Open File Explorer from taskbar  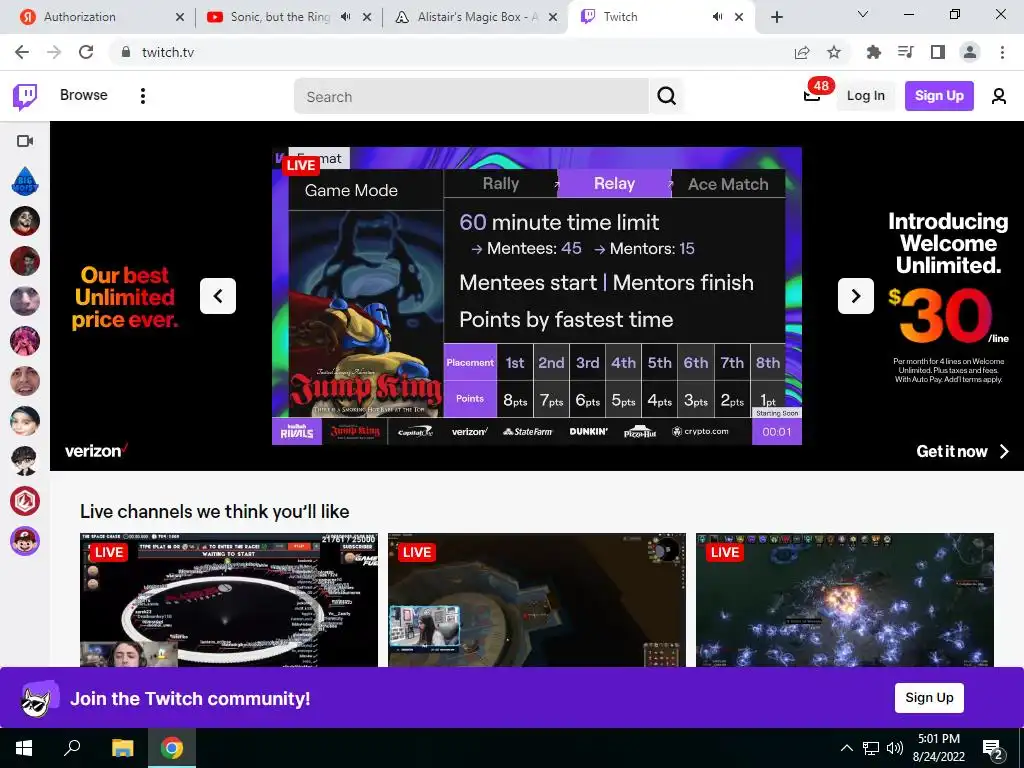point(122,748)
